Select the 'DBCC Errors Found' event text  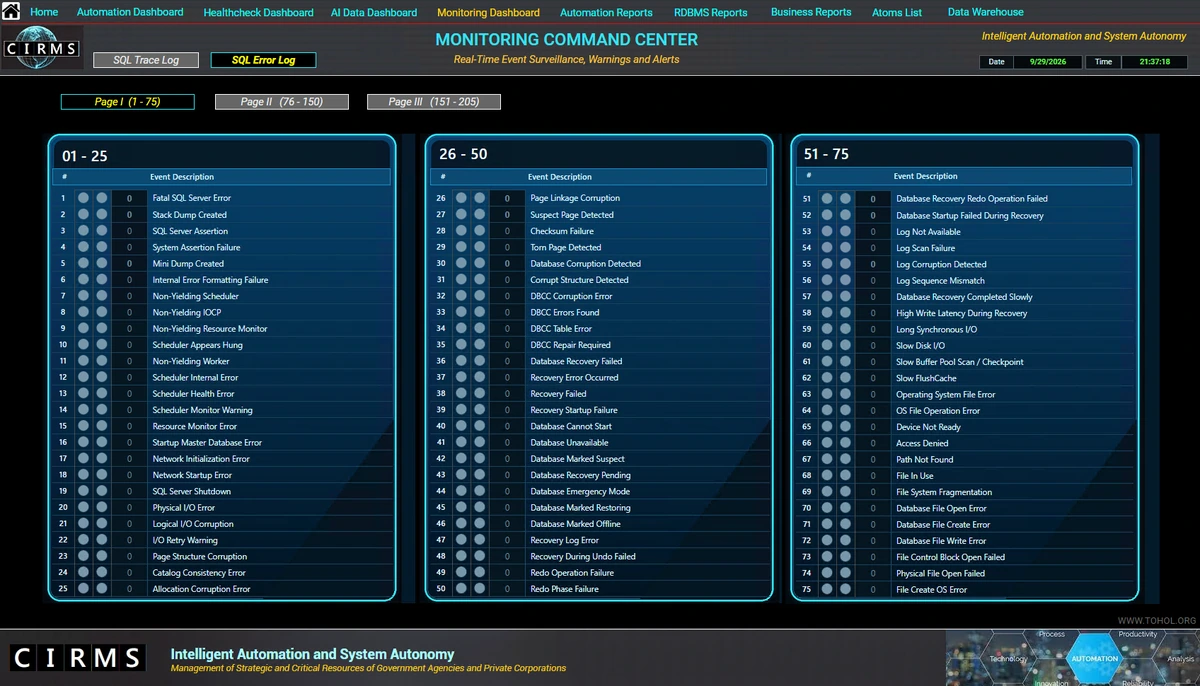(x=565, y=312)
